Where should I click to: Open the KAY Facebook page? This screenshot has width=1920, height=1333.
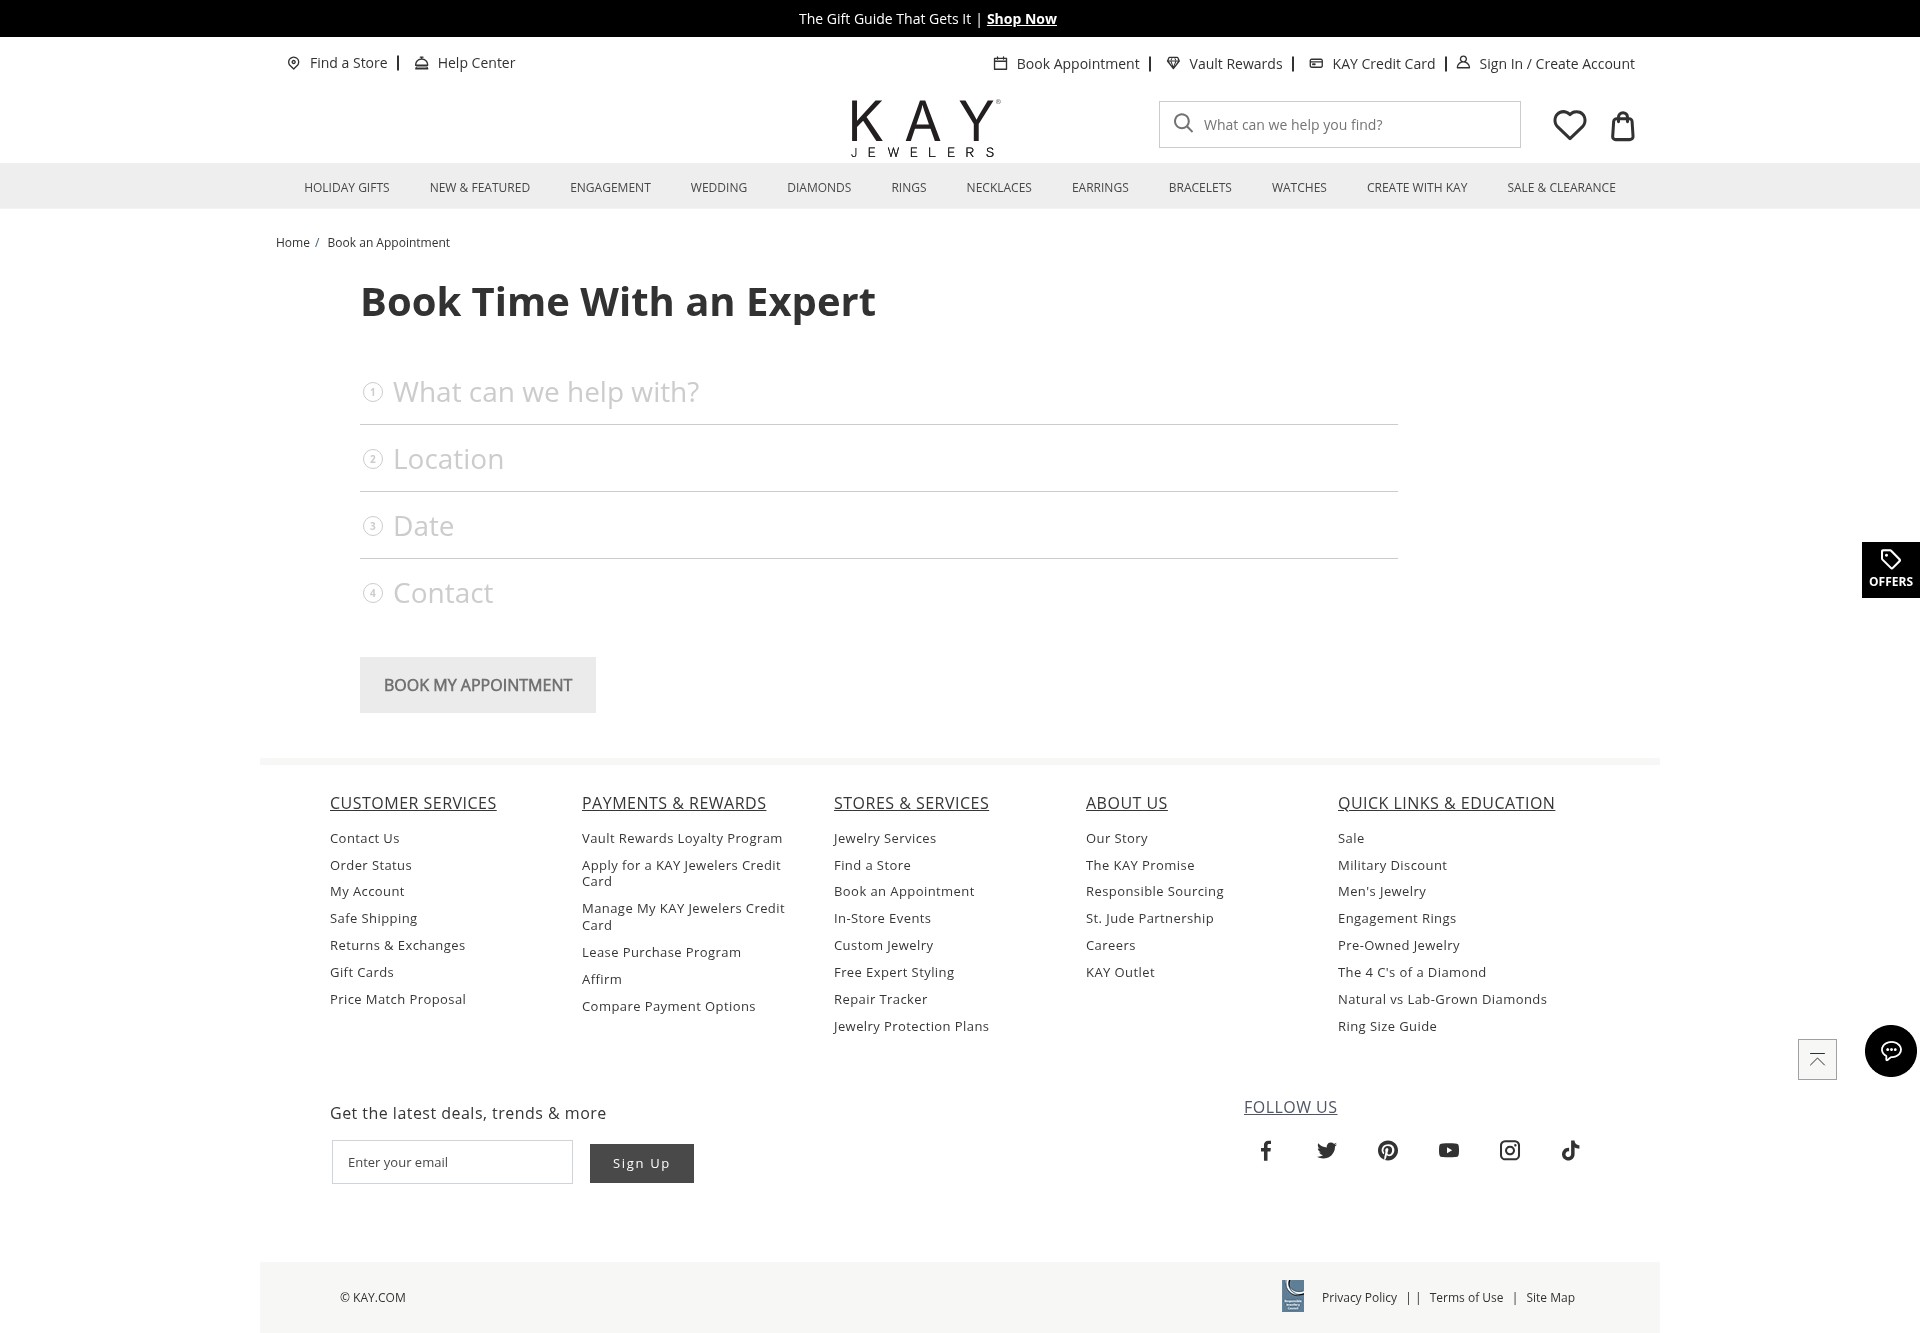click(1266, 1150)
